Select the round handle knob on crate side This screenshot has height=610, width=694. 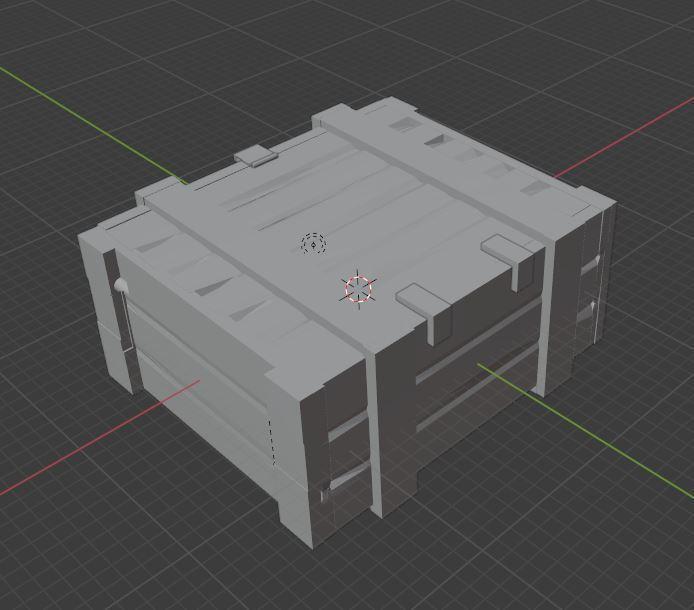point(120,286)
